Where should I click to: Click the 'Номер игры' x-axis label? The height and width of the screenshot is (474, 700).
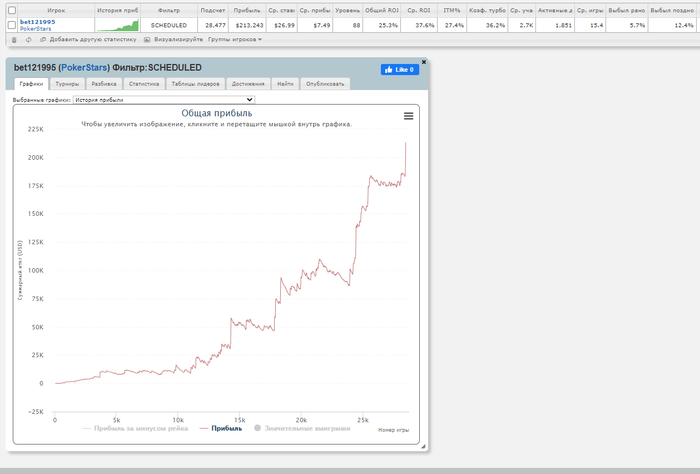click(393, 430)
